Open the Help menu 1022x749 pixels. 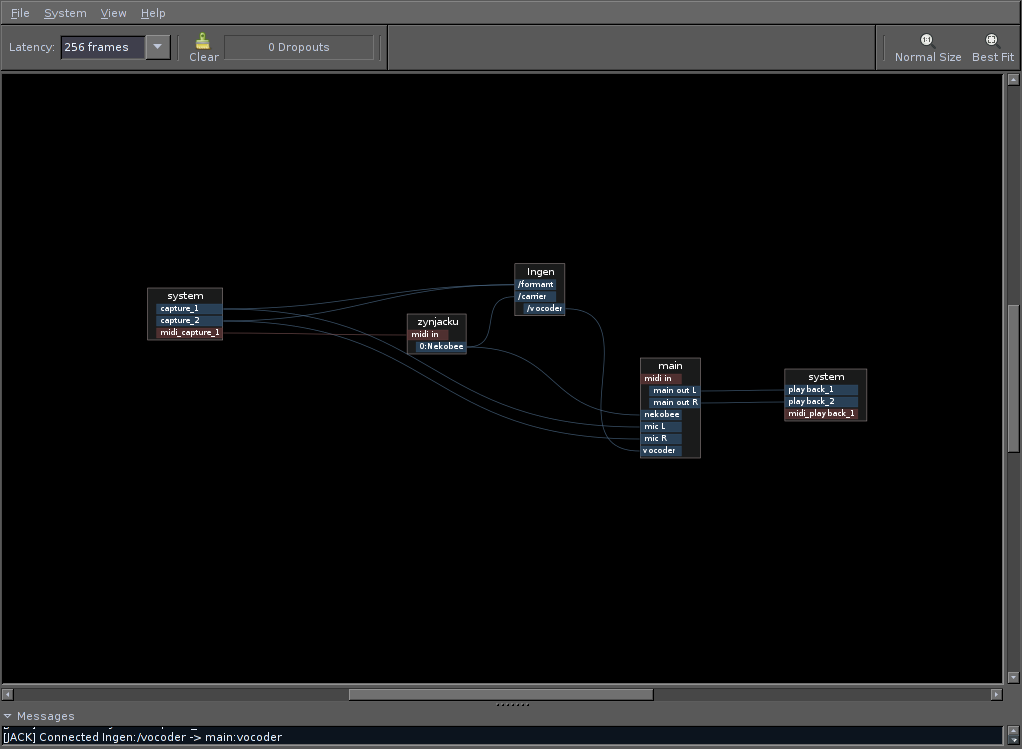153,13
